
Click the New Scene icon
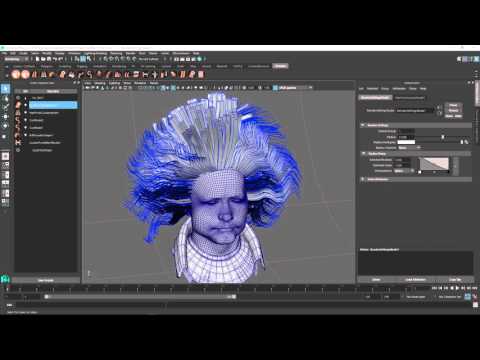(x=37, y=59)
